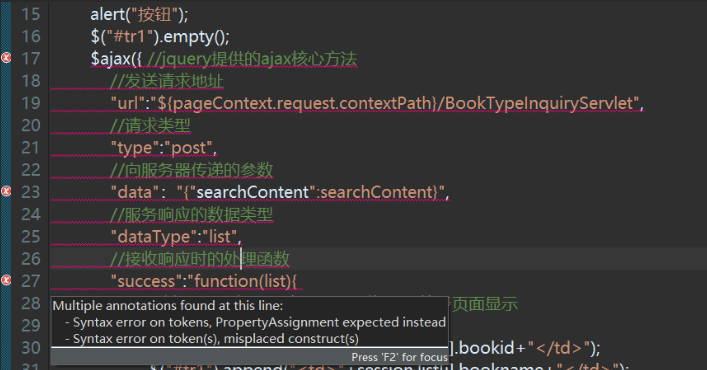Screen dimensions: 707x370
Task: Click the comment 向服务器传递的参数
Action: tap(192, 170)
